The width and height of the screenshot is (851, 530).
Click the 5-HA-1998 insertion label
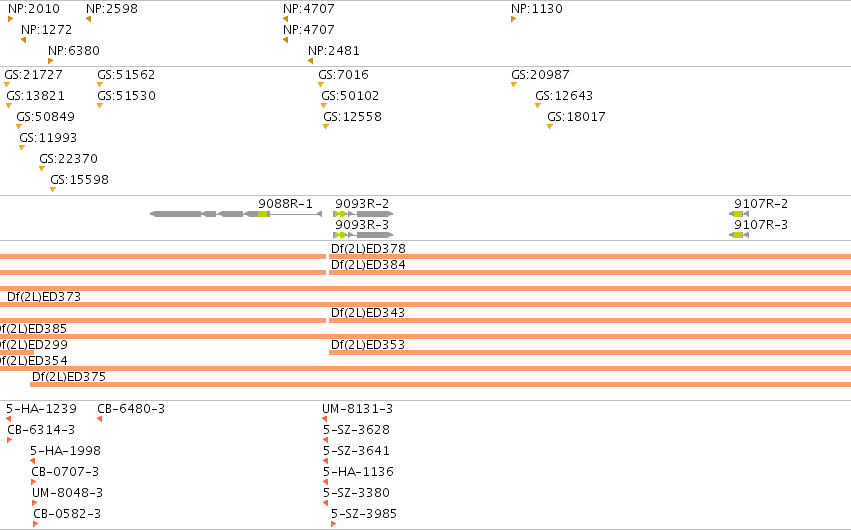coord(65,451)
